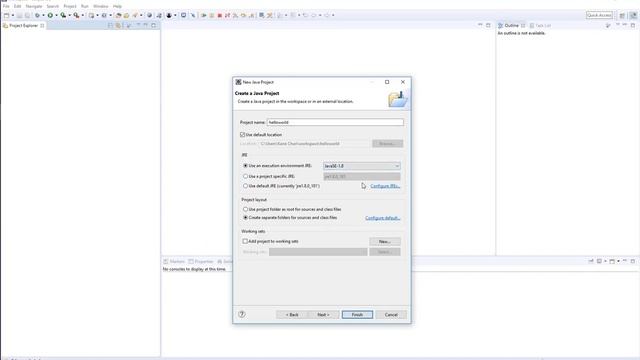The height and width of the screenshot is (360, 640).
Task: Click the Save All toolbar icon
Action: click(27, 15)
